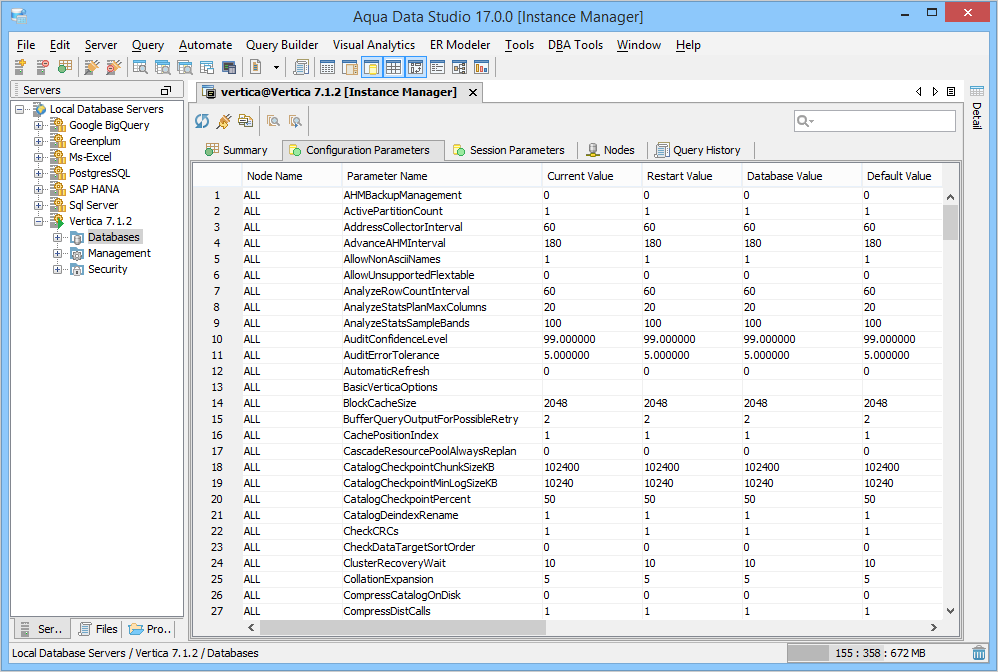Open the Visual Analytics menu
The width and height of the screenshot is (998, 672).
(374, 45)
